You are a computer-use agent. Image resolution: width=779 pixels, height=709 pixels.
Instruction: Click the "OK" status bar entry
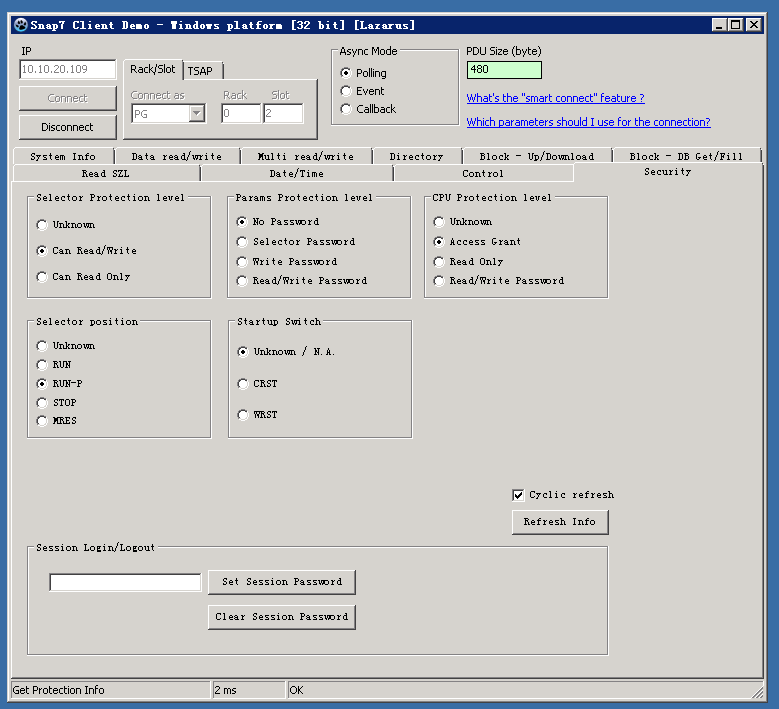click(296, 690)
